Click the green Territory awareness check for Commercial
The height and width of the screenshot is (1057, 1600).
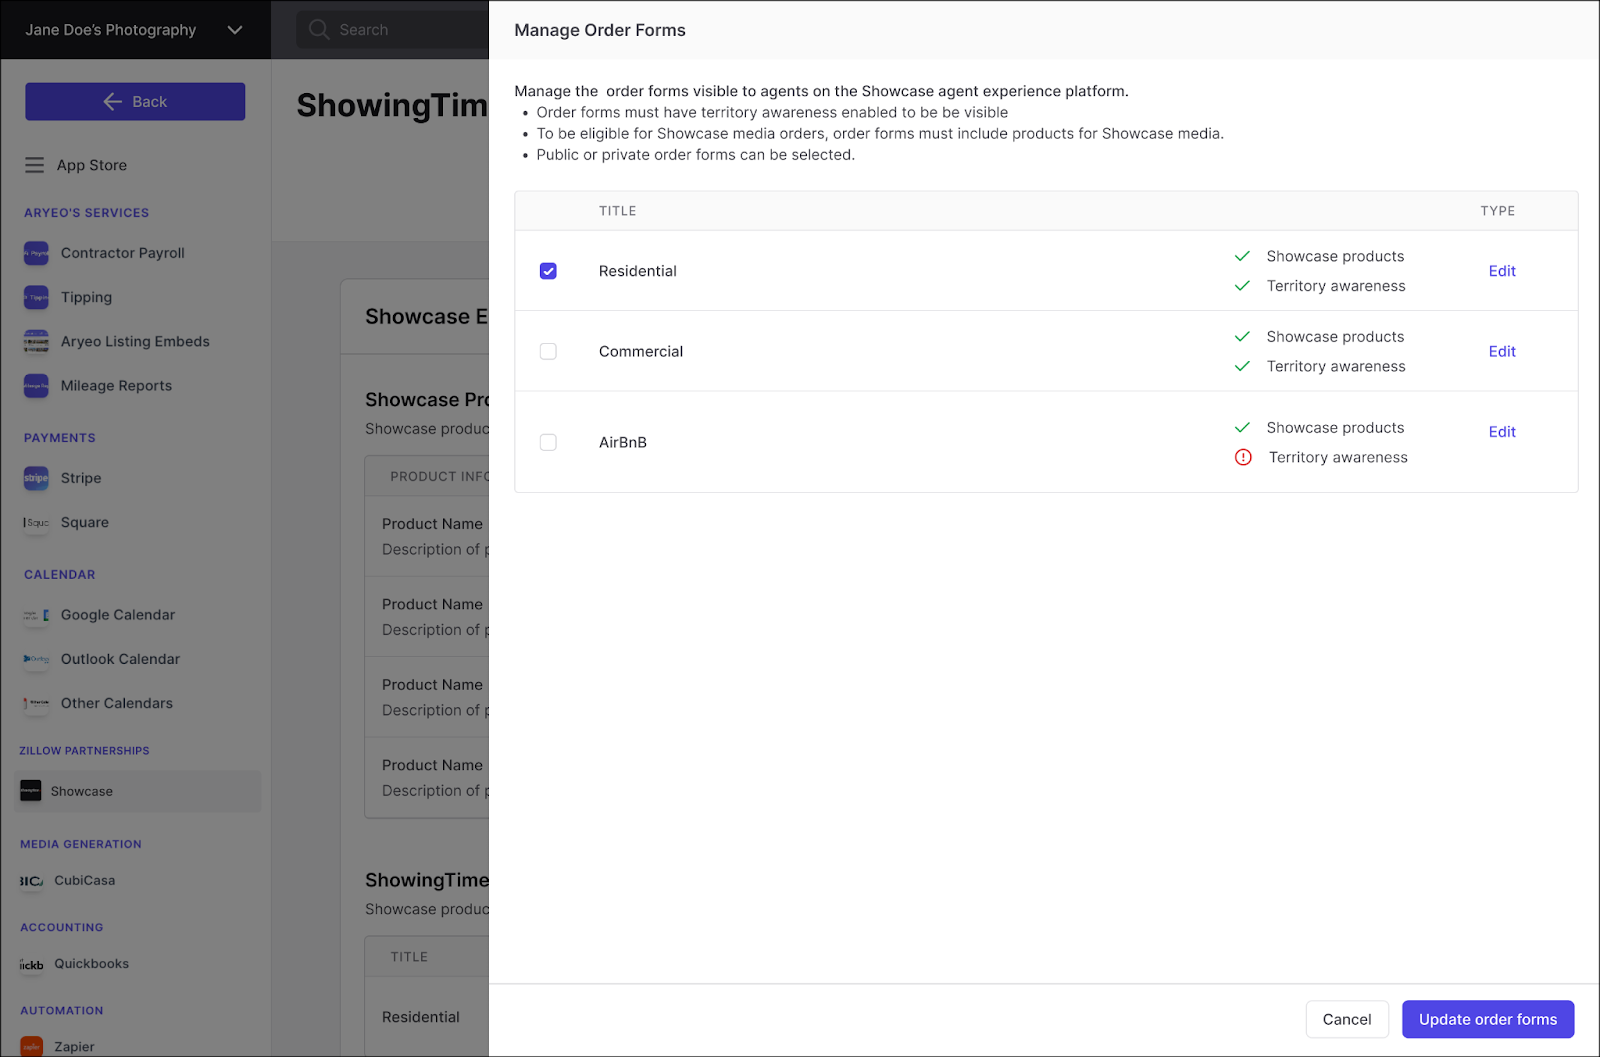[1242, 366]
